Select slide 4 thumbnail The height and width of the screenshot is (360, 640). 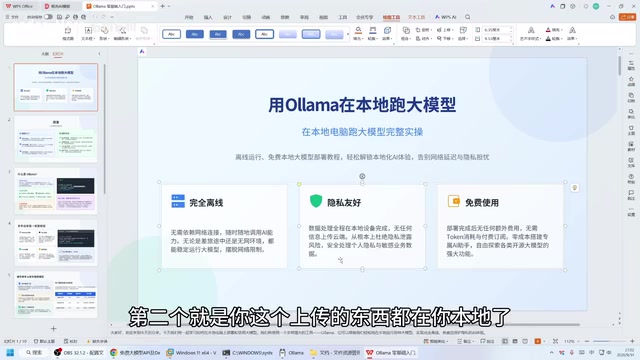pyautogui.click(x=56, y=243)
